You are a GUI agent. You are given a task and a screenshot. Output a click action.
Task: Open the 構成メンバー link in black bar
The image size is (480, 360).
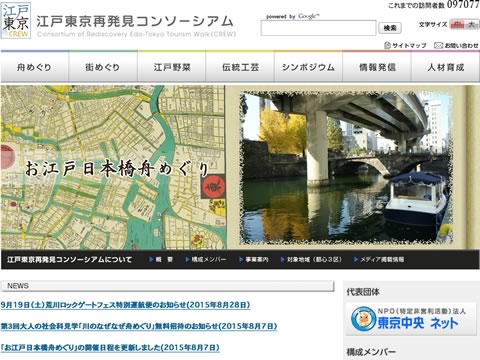(x=206, y=259)
